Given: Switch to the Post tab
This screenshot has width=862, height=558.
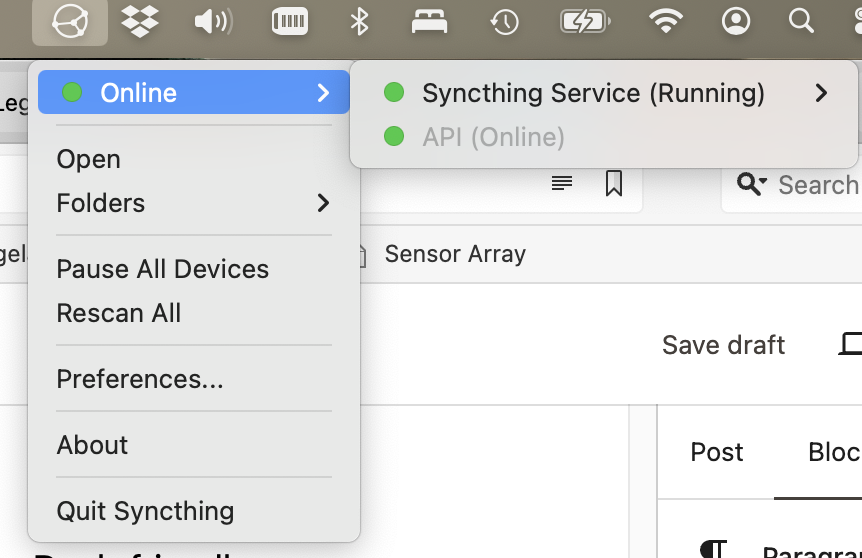Looking at the screenshot, I should [717, 452].
